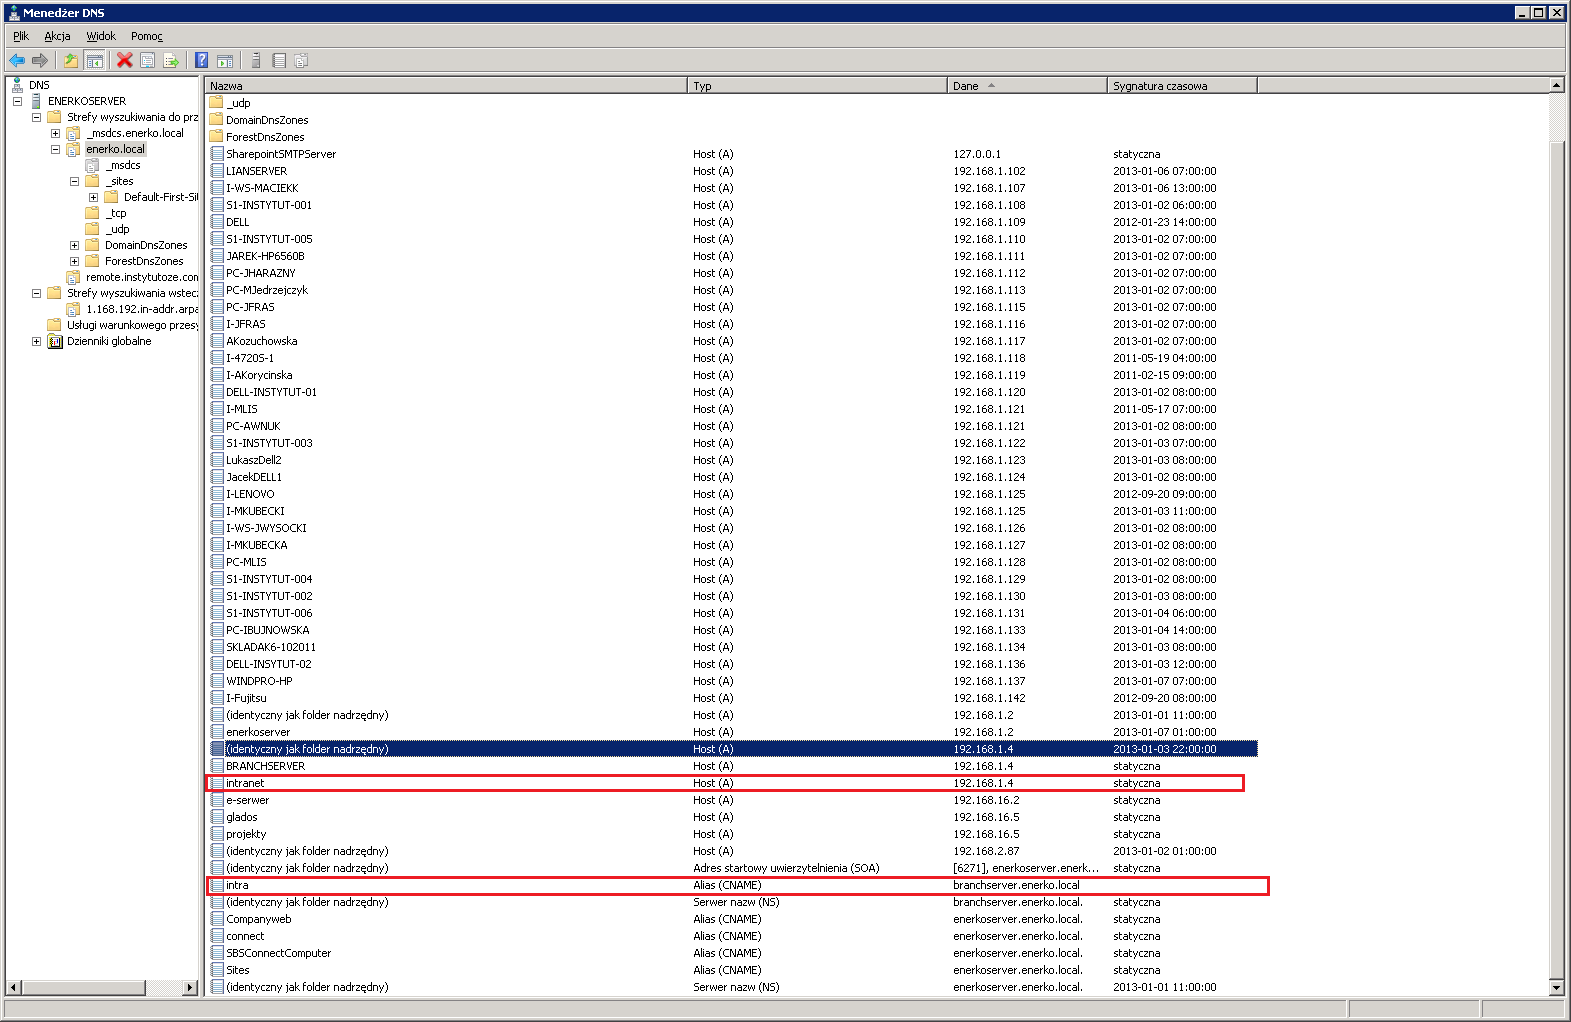Collapse the ENERKOSERVER tree node

17,101
